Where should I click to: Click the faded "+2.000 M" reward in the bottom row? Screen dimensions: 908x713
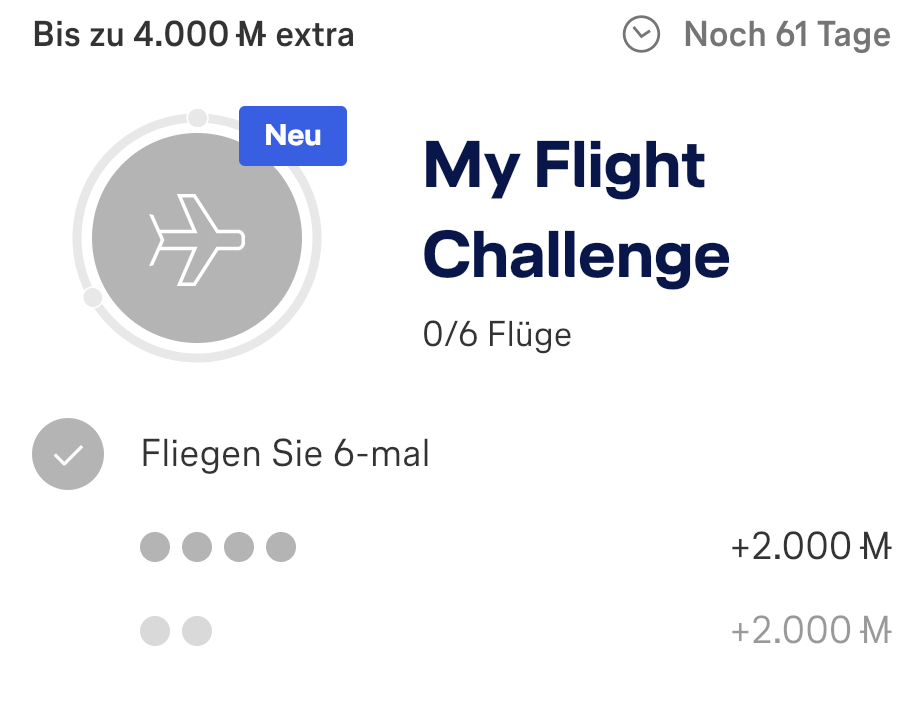point(810,631)
